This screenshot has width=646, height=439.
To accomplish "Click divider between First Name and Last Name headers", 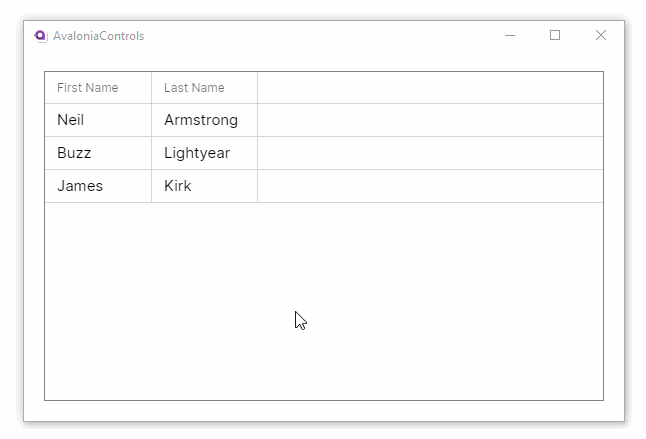I will (151, 88).
